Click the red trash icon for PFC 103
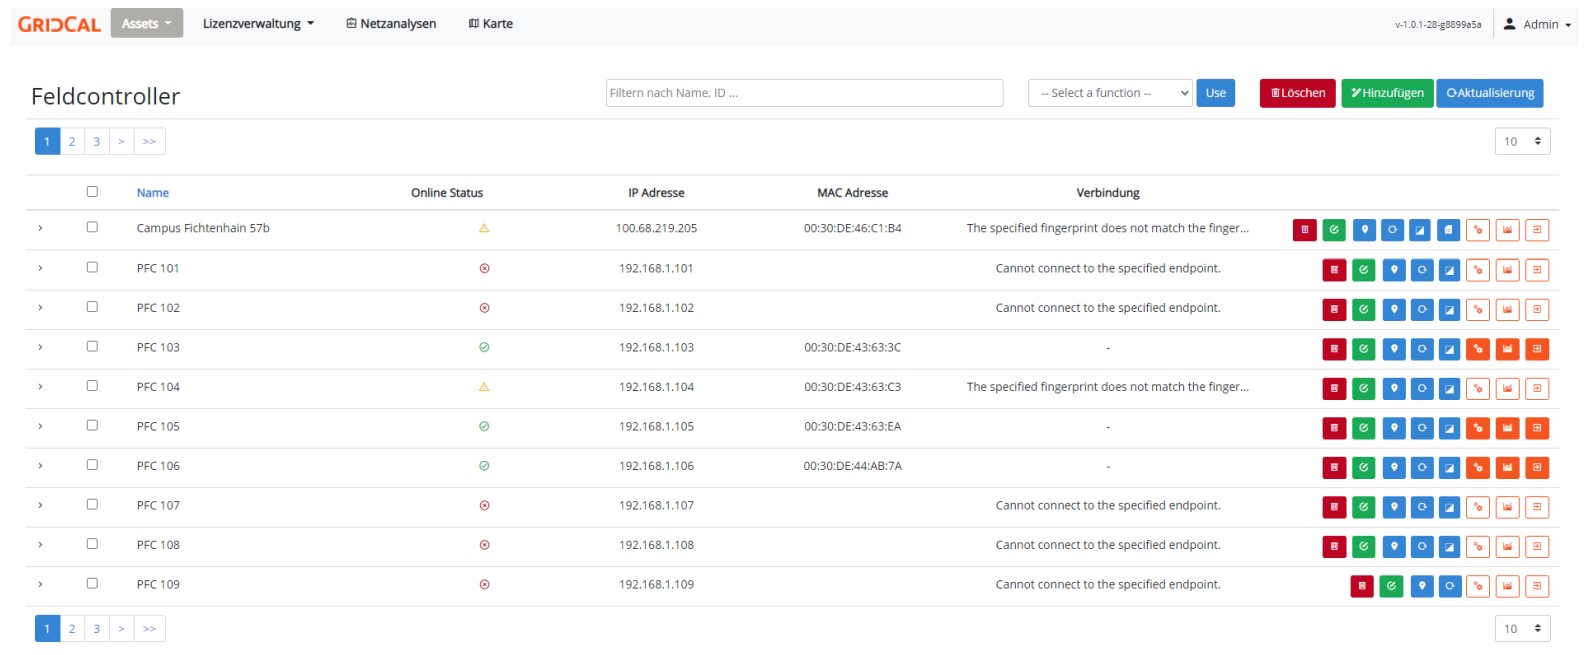 pos(1333,349)
